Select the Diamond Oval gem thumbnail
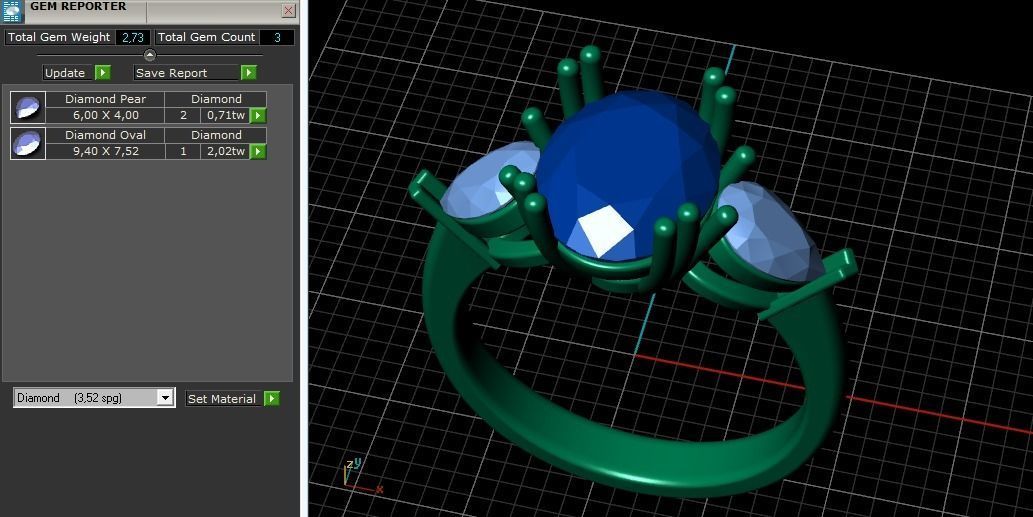Screen dimensions: 1033x517 [x=28, y=143]
